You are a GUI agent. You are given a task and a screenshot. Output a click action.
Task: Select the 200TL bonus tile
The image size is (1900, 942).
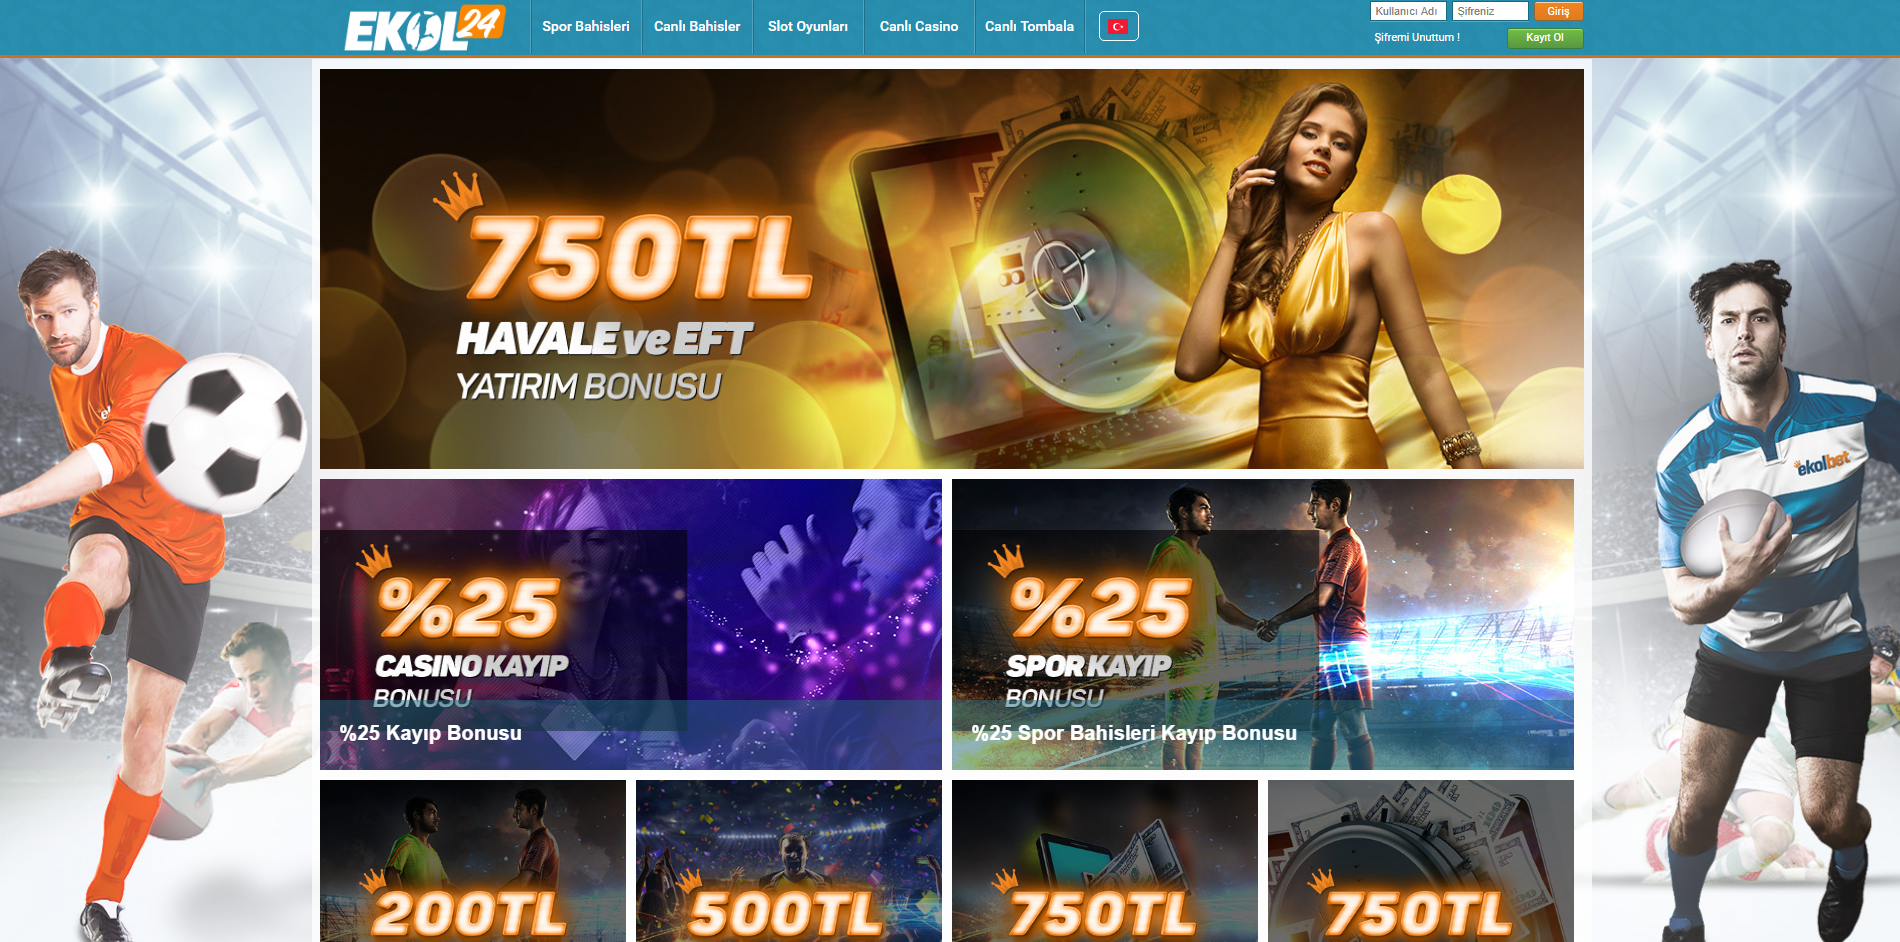(x=472, y=861)
